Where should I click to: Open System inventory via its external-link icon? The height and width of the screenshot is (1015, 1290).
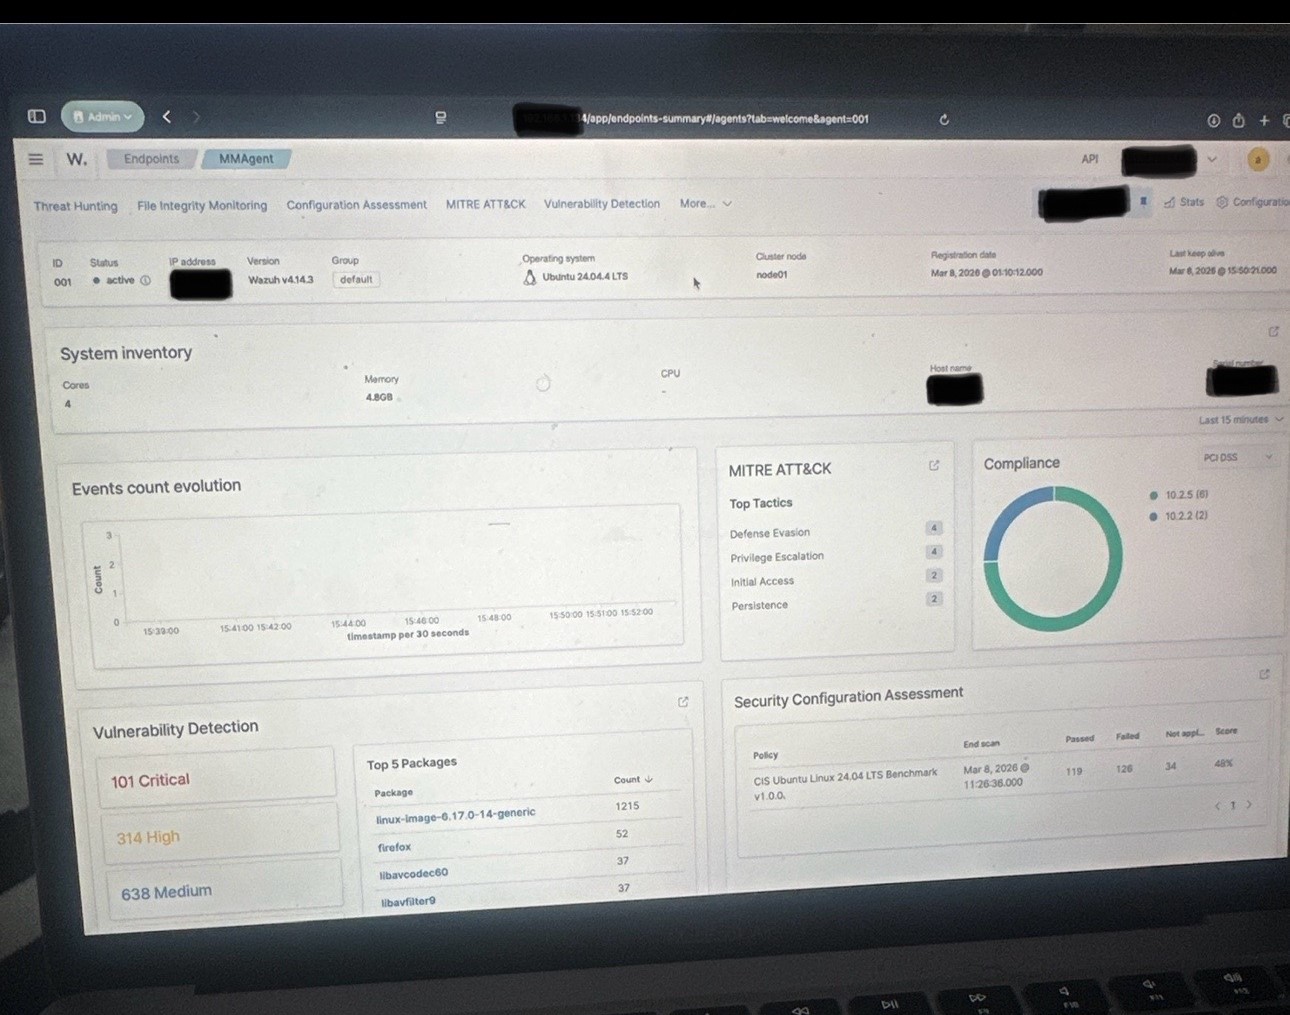1272,331
